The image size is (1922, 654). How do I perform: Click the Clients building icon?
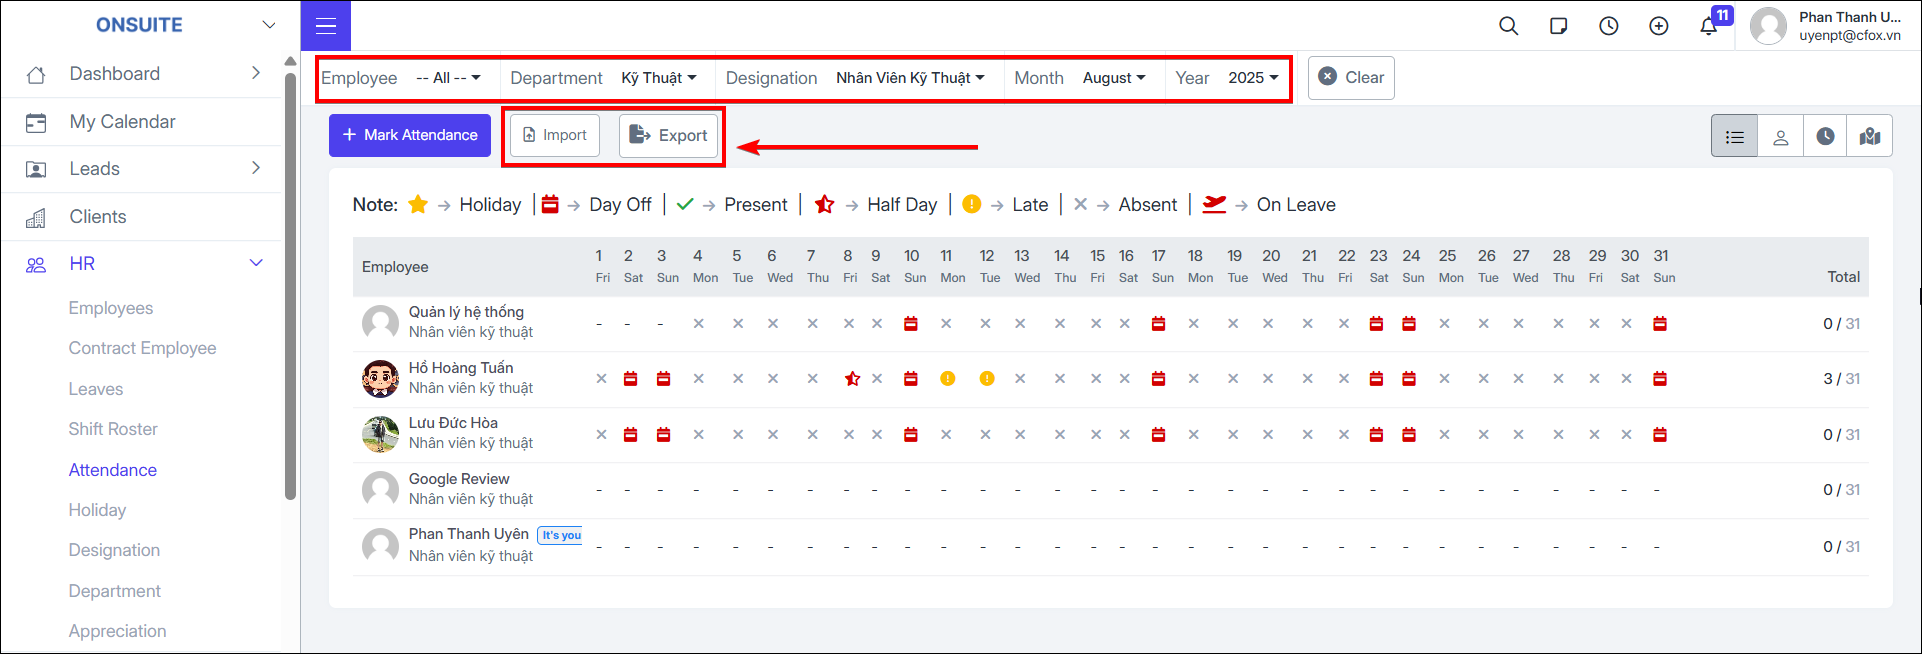coord(36,217)
